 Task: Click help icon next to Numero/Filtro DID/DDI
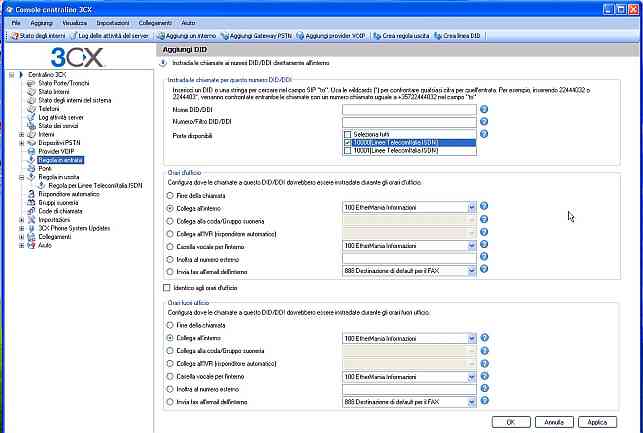tap(484, 121)
